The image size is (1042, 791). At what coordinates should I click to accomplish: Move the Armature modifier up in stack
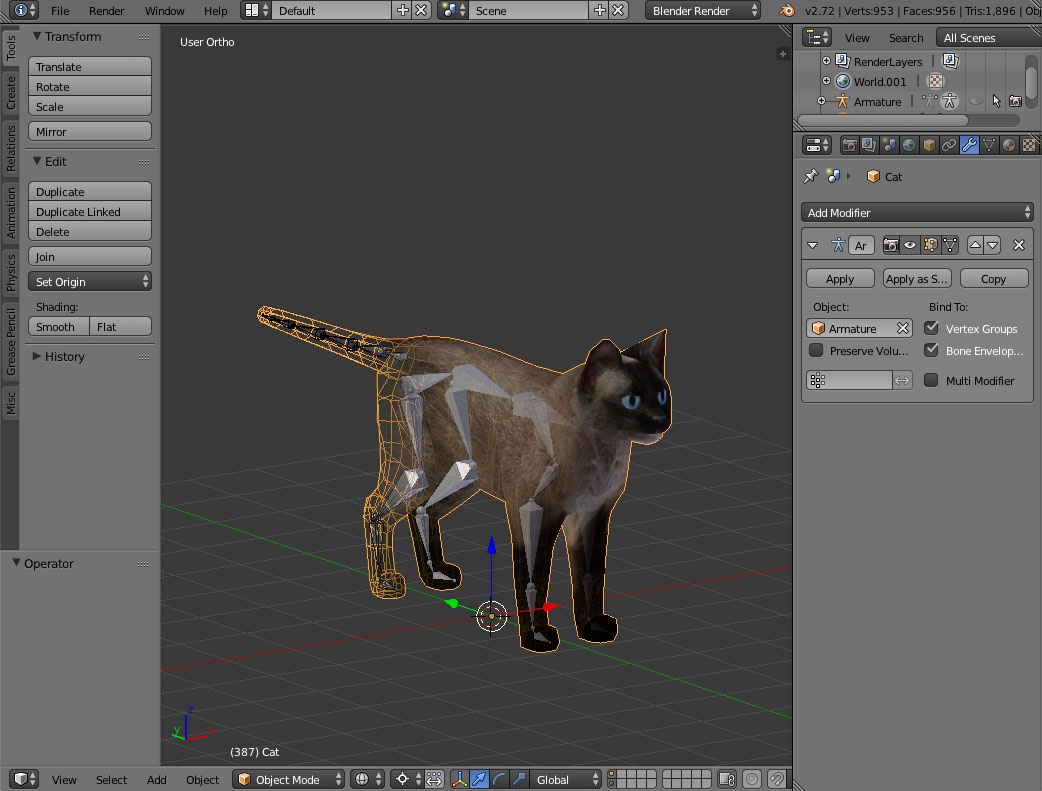point(975,245)
